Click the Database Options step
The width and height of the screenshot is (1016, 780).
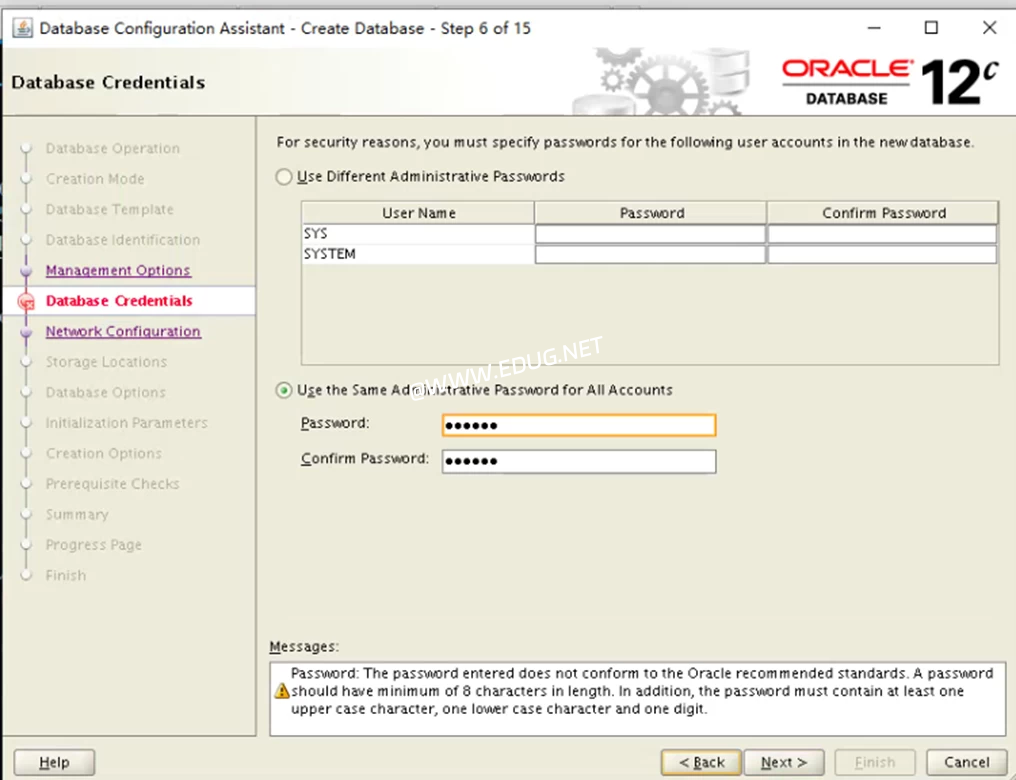(x=106, y=392)
